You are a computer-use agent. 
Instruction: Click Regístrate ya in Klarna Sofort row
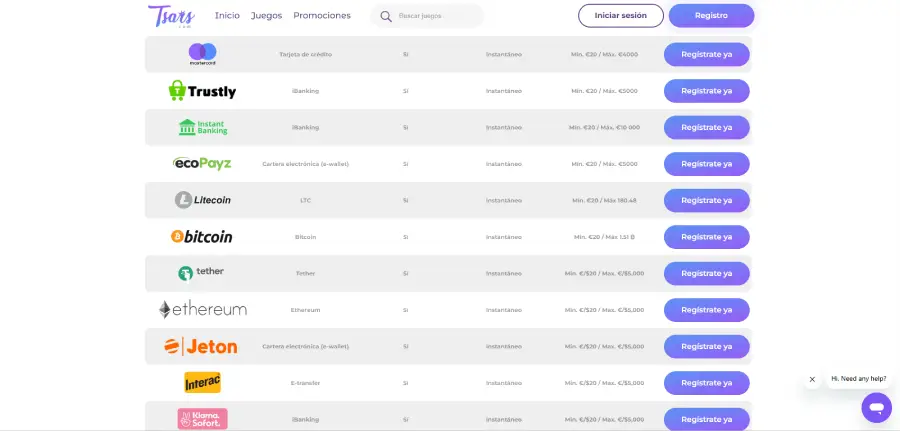[707, 420]
